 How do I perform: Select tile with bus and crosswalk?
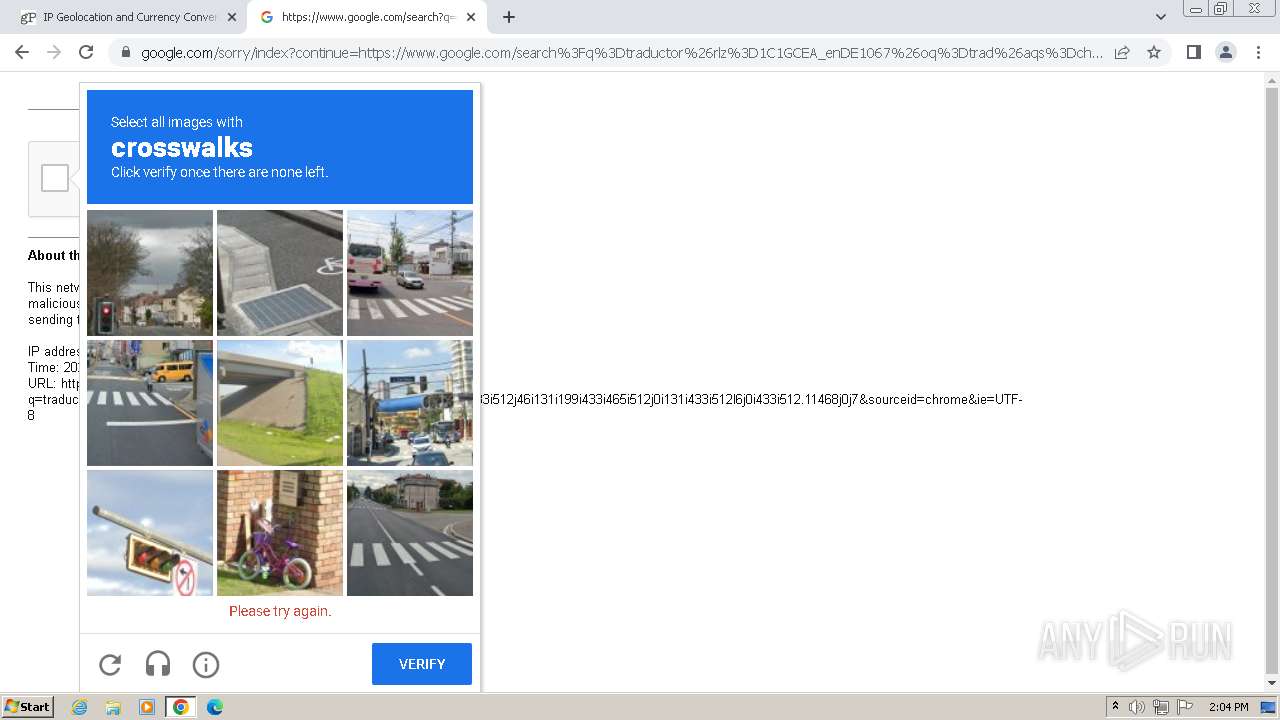pos(410,273)
